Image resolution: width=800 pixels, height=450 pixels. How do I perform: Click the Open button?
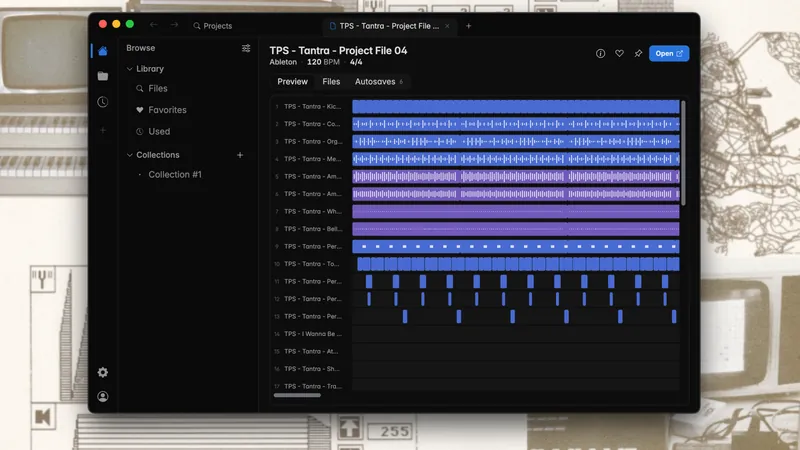669,54
